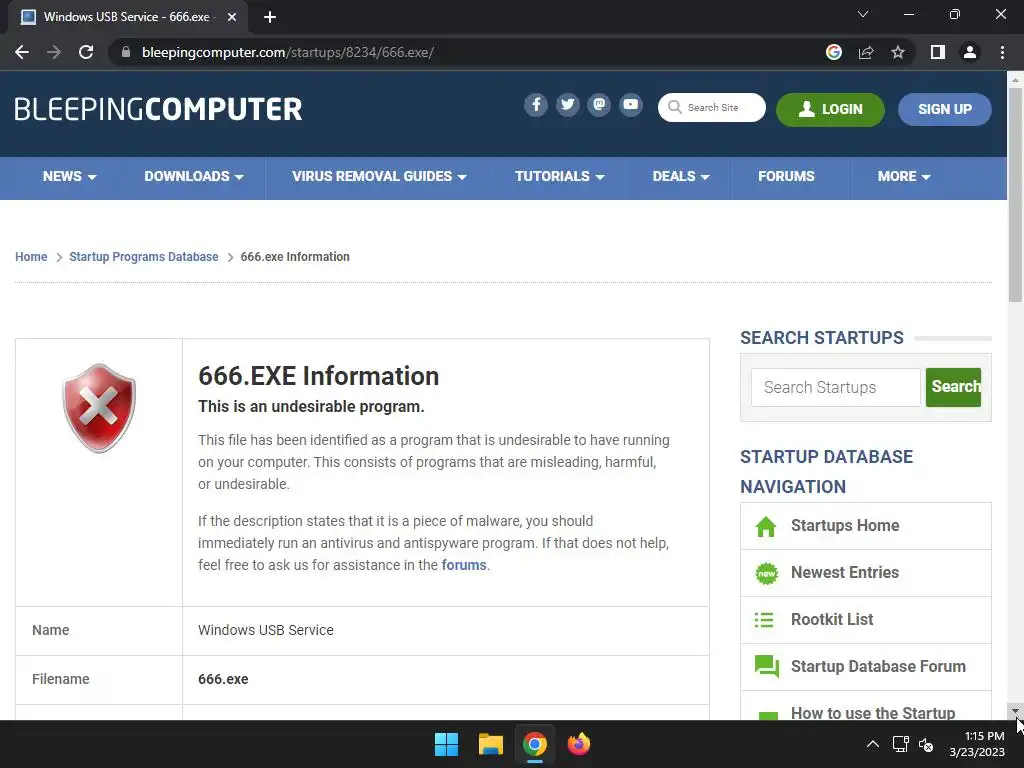Viewport: 1024px width, 768px height.
Task: Select Windows USB Service name value
Action: pyautogui.click(x=266, y=630)
